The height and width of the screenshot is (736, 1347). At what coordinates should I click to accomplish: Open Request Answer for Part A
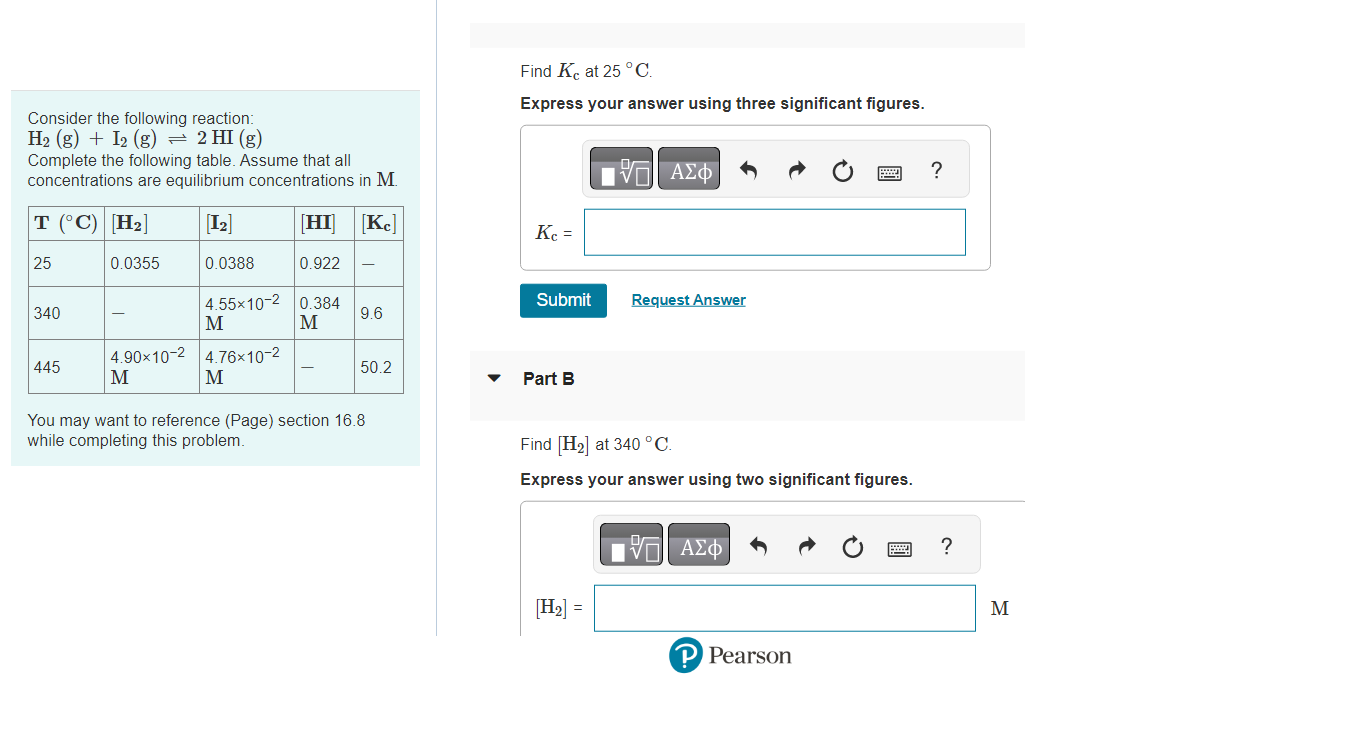click(x=688, y=300)
